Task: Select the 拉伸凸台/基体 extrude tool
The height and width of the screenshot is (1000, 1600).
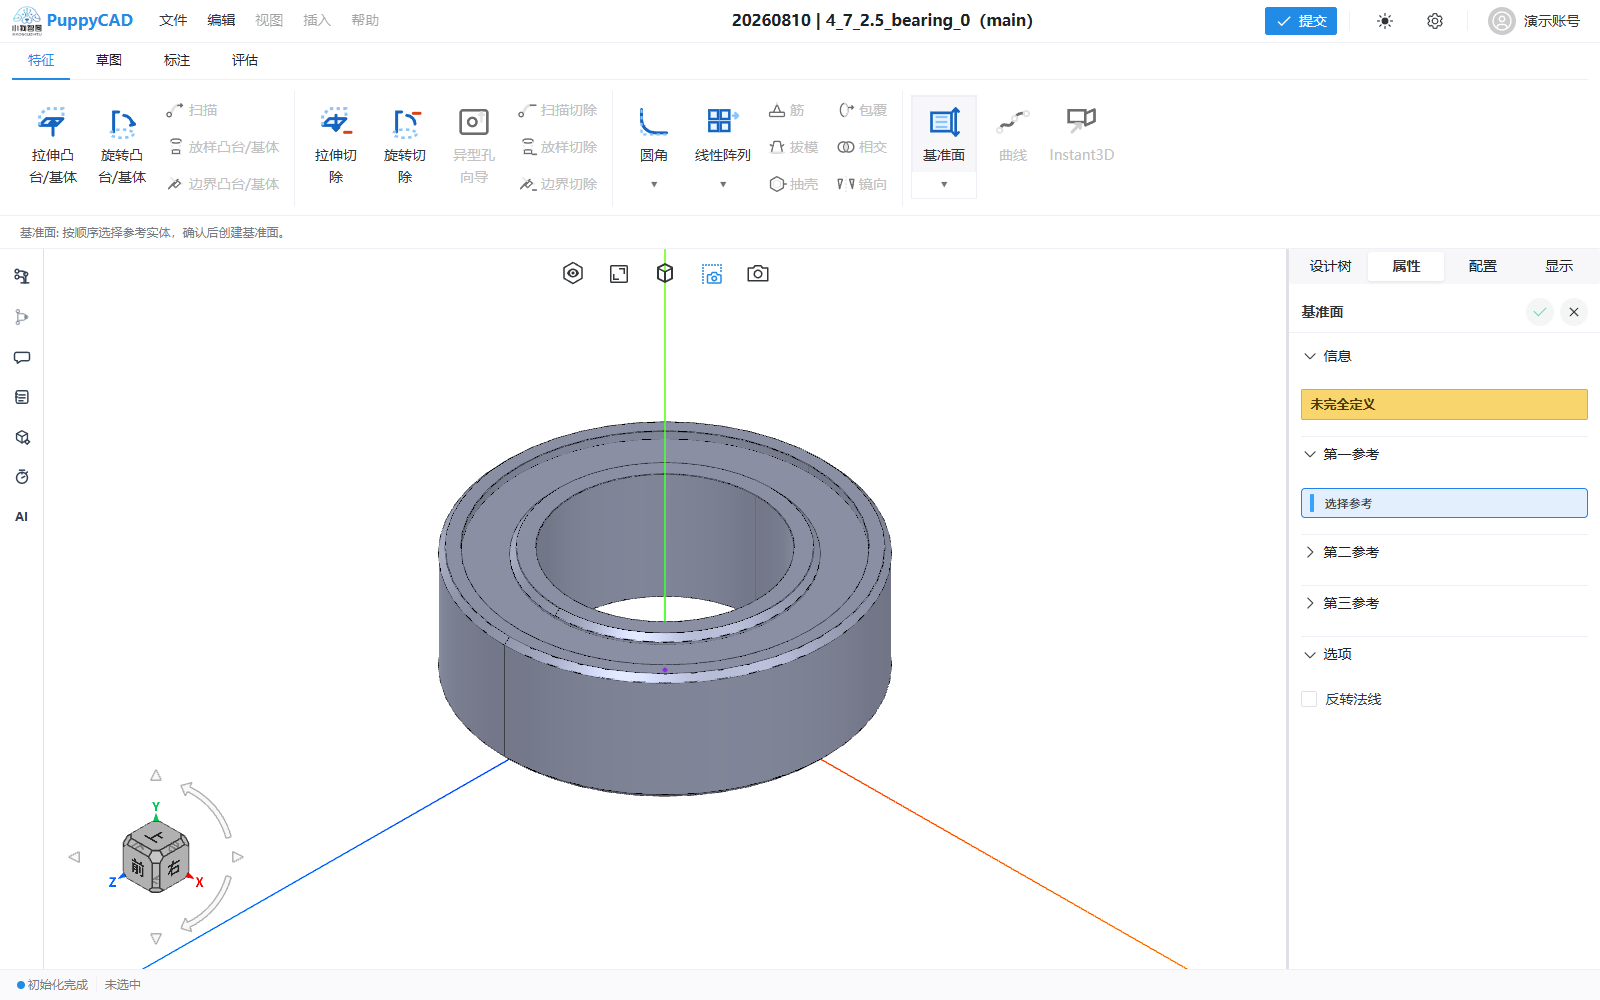Action: pyautogui.click(x=53, y=146)
